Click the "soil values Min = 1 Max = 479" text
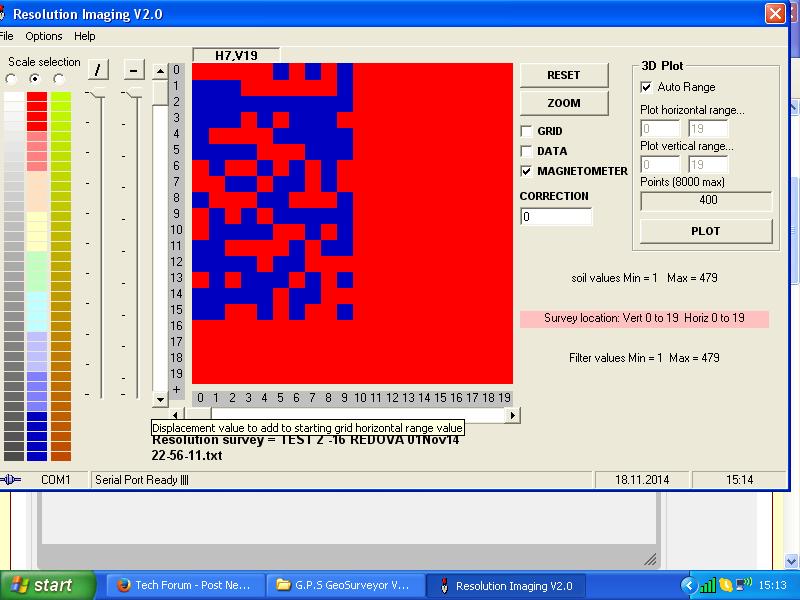 (644, 278)
